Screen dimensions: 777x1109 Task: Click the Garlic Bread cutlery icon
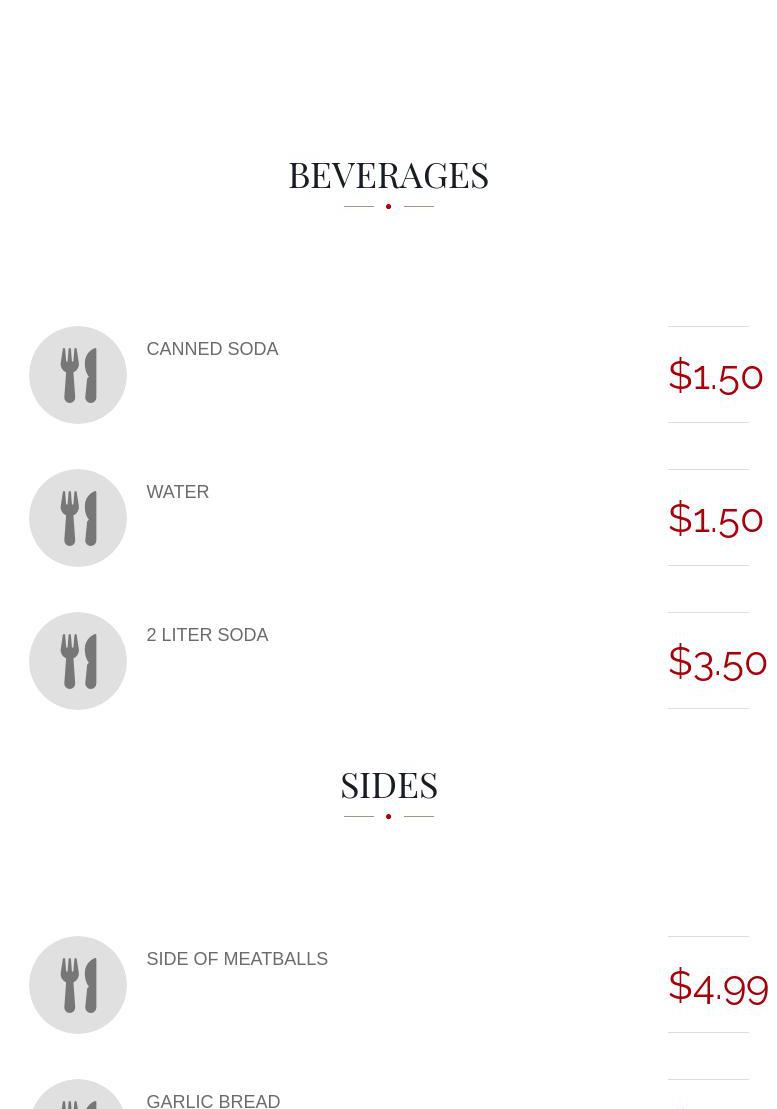point(78,1096)
